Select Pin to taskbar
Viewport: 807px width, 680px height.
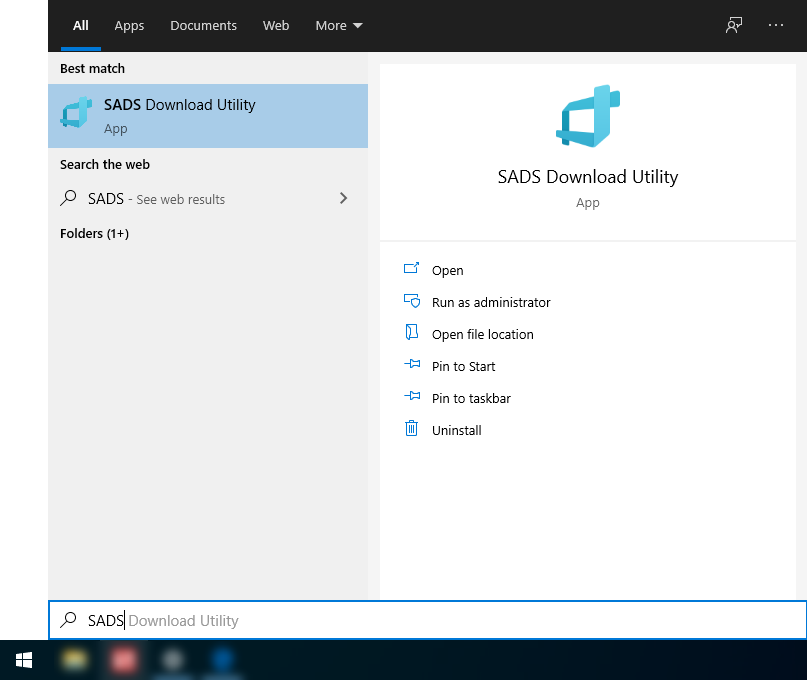471,398
